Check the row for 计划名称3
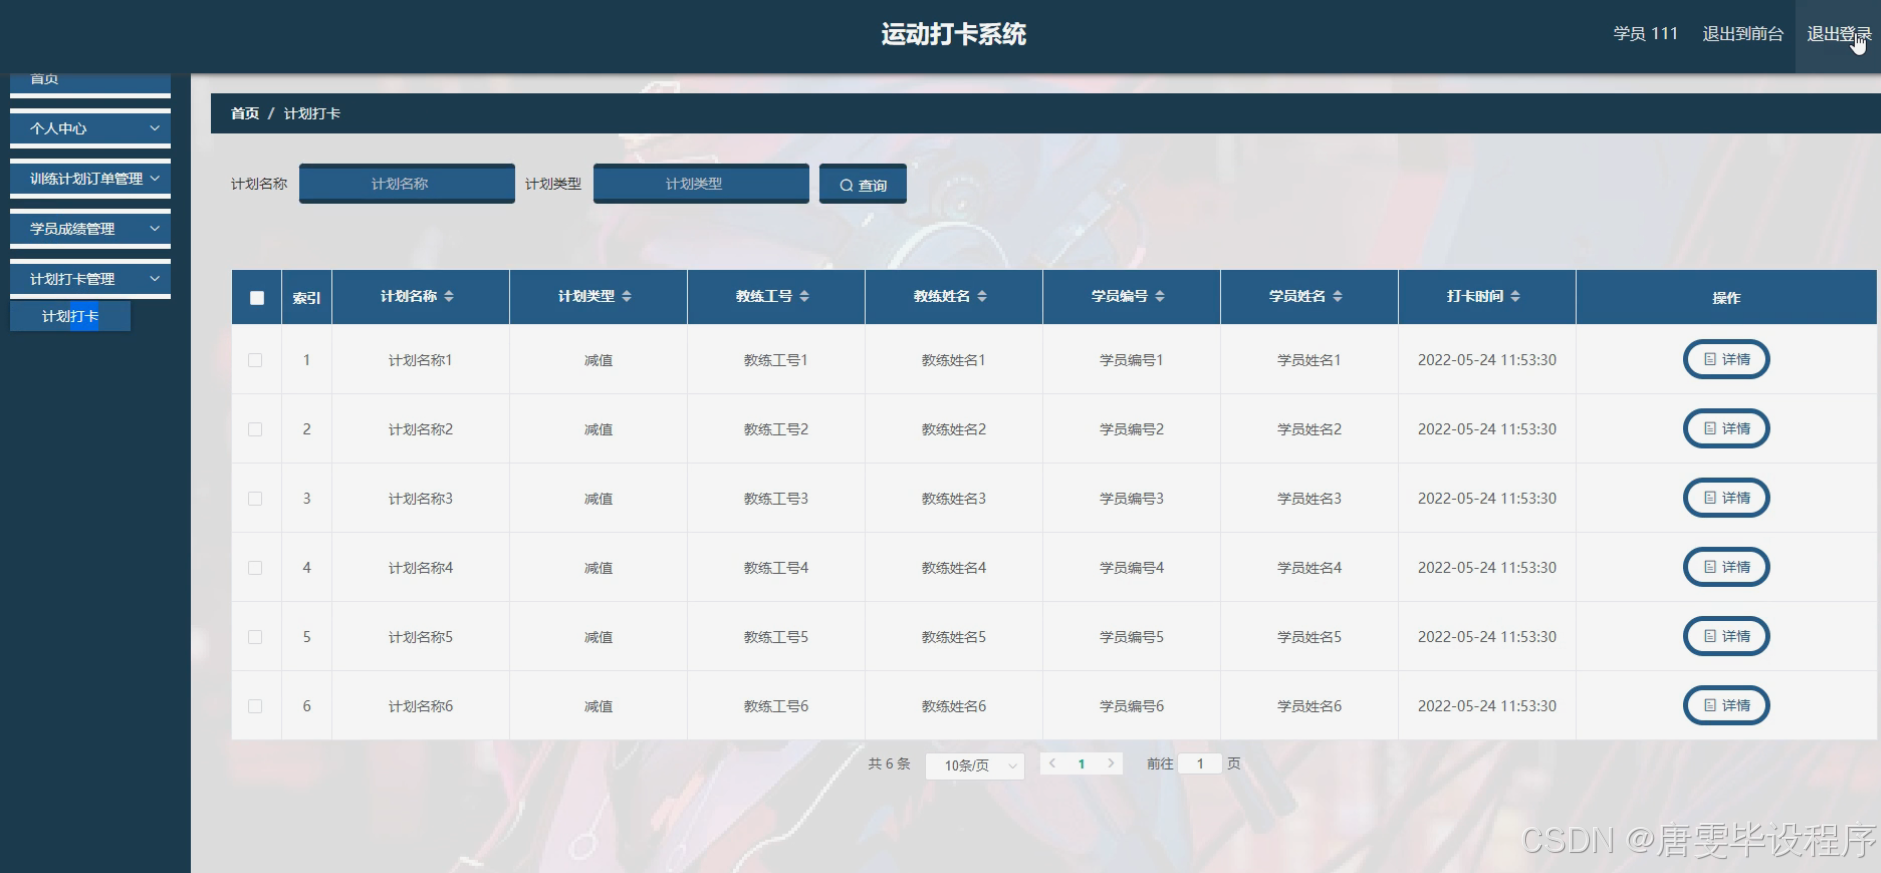 point(255,498)
